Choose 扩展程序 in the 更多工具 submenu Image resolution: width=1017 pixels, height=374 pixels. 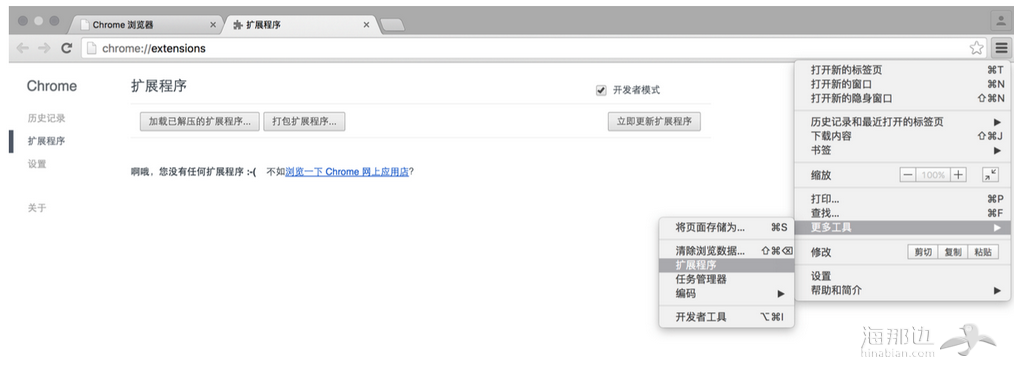point(726,265)
